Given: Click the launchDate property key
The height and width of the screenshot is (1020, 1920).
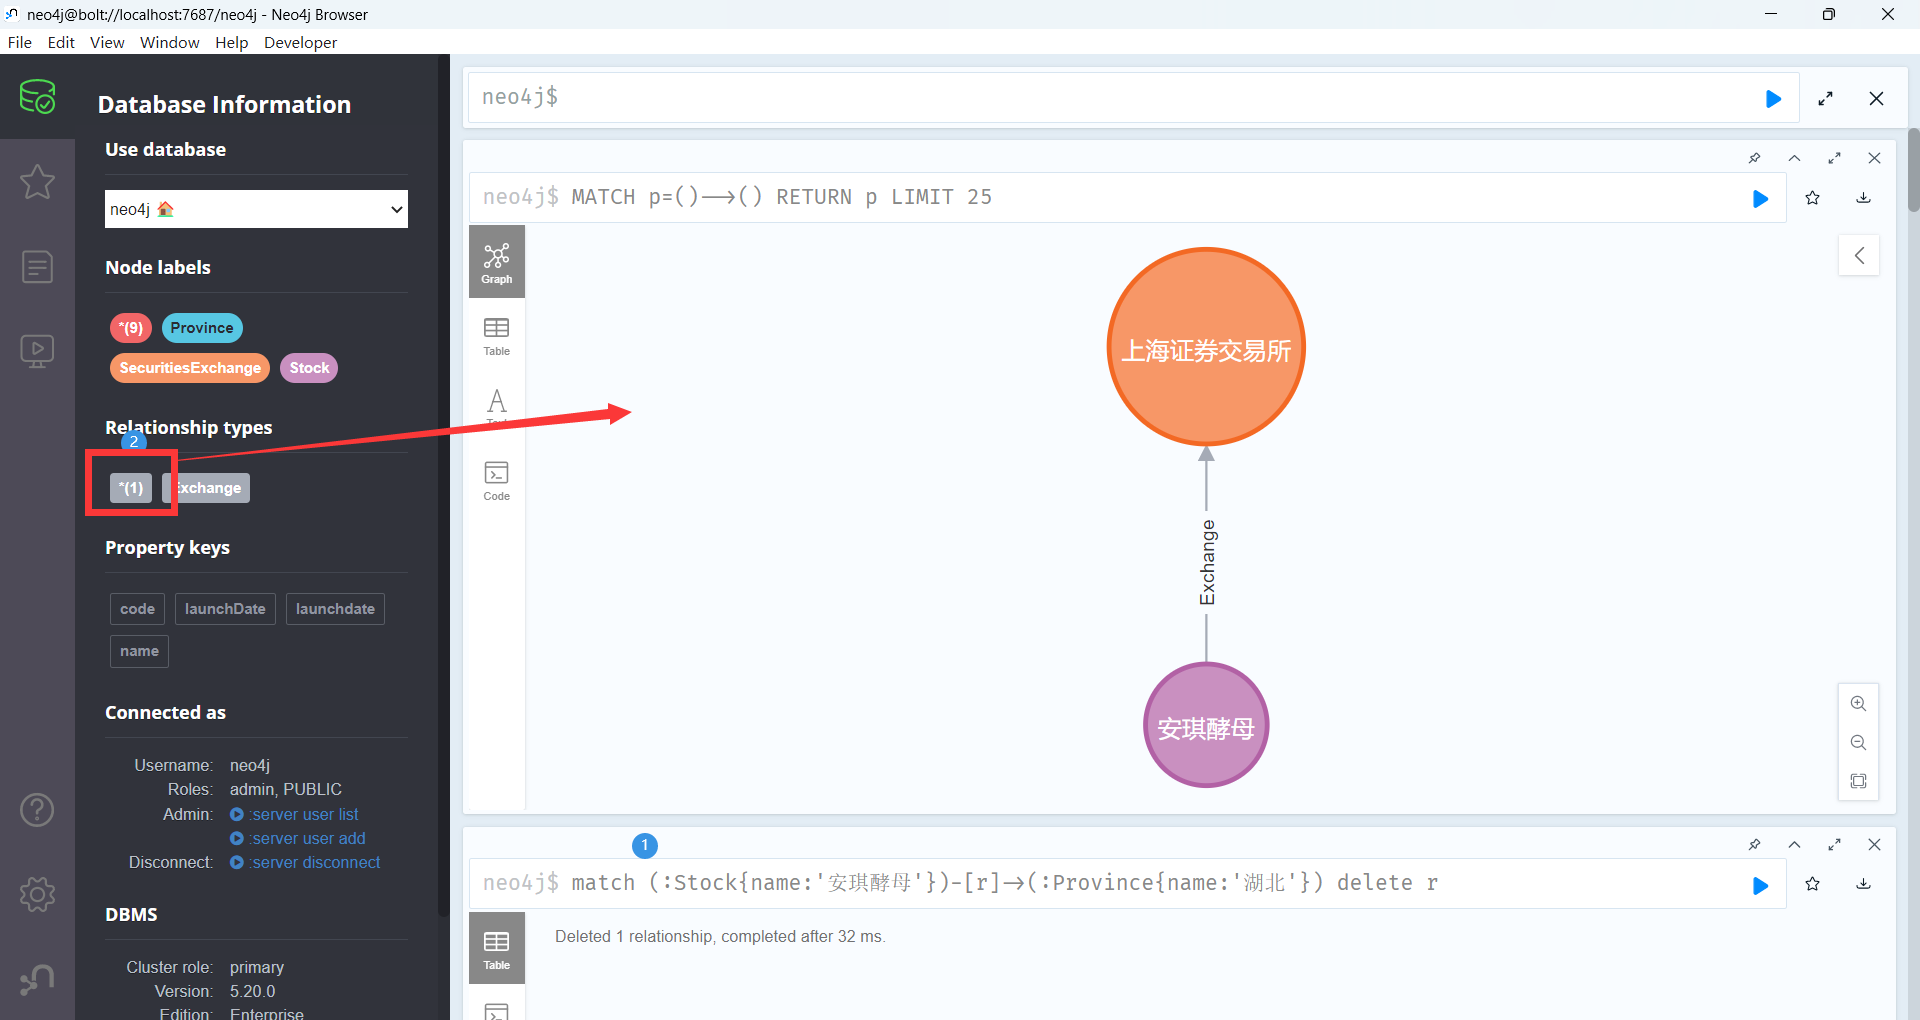Looking at the screenshot, I should [225, 609].
